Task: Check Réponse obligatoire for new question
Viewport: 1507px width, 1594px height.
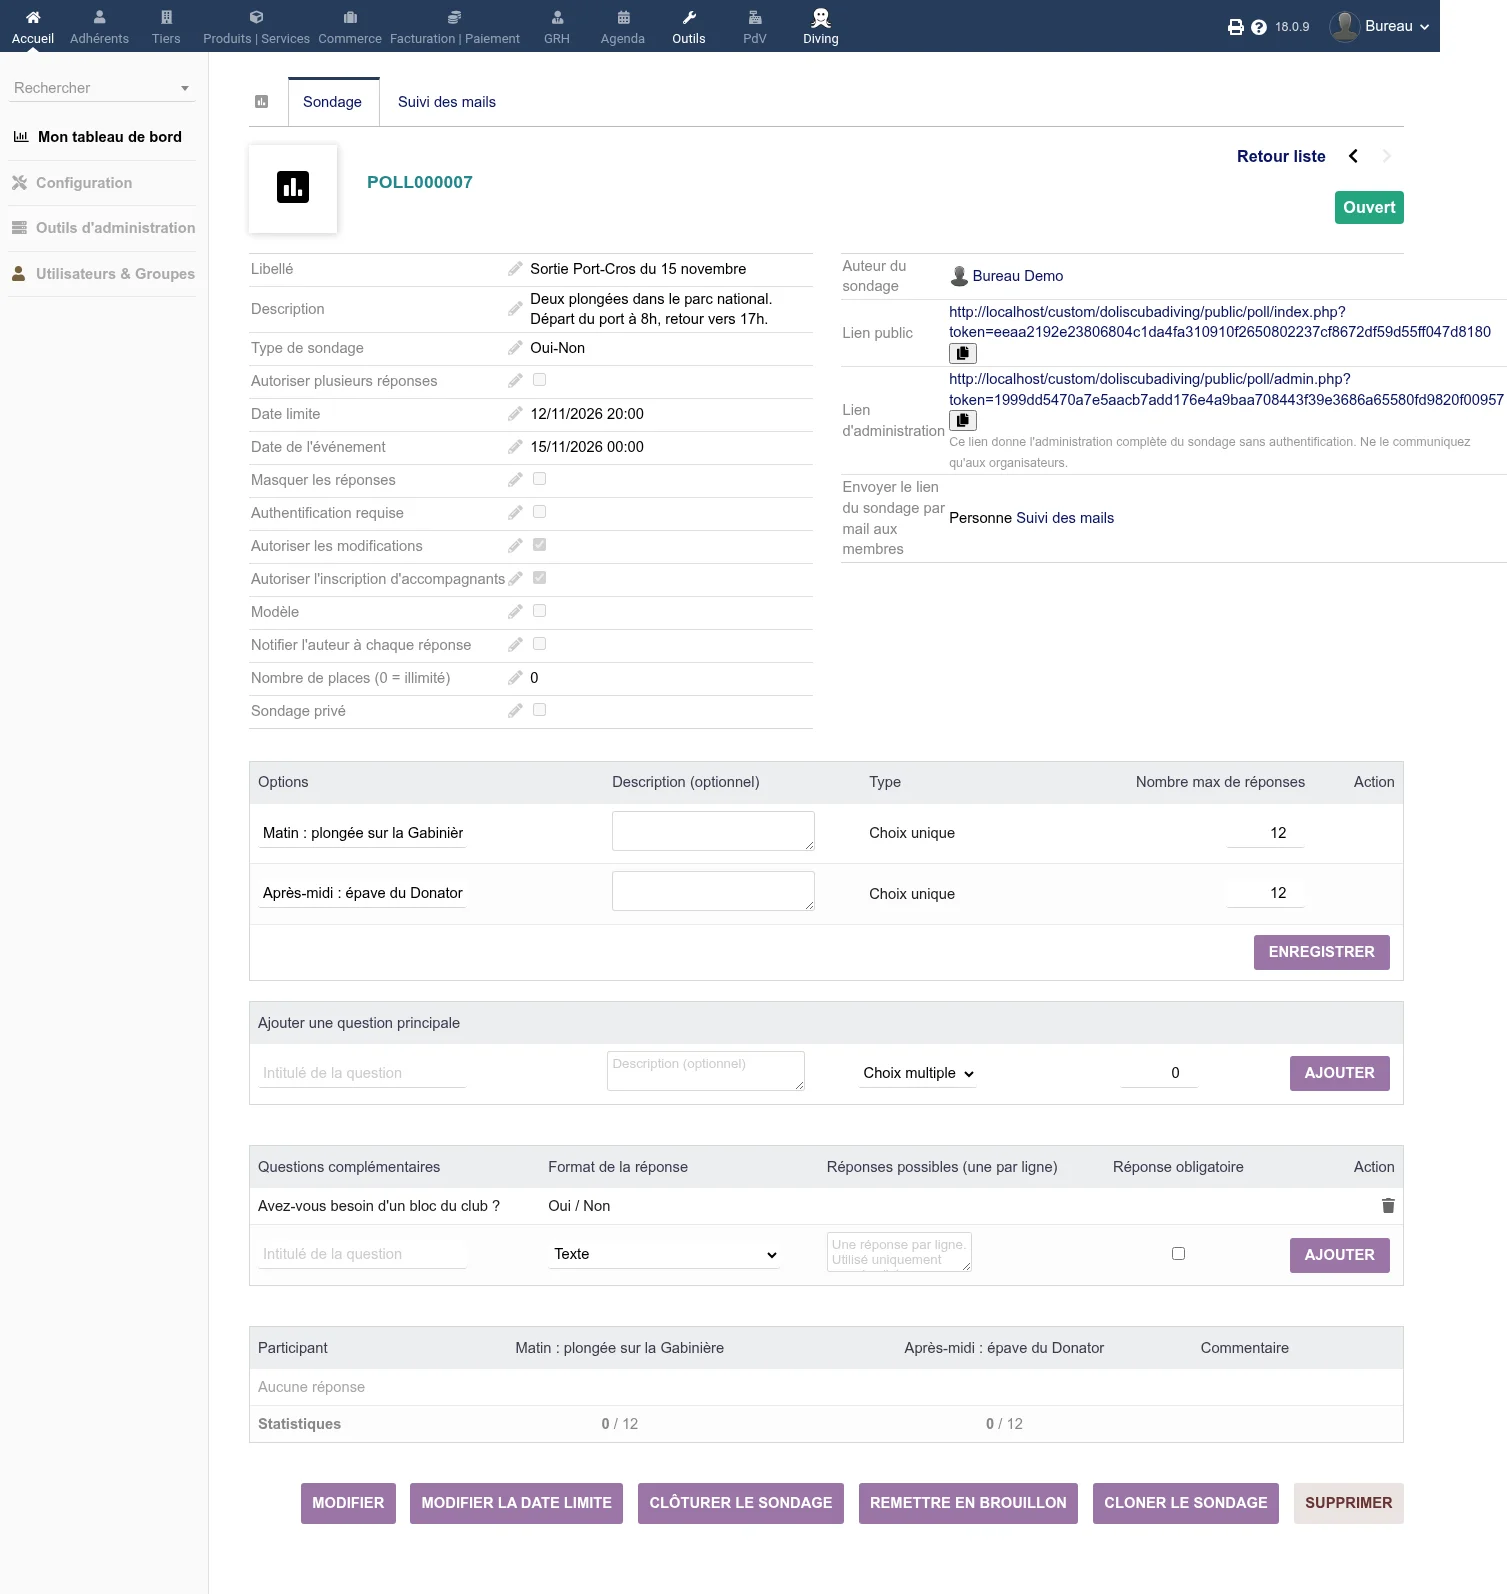Action: [1178, 1253]
